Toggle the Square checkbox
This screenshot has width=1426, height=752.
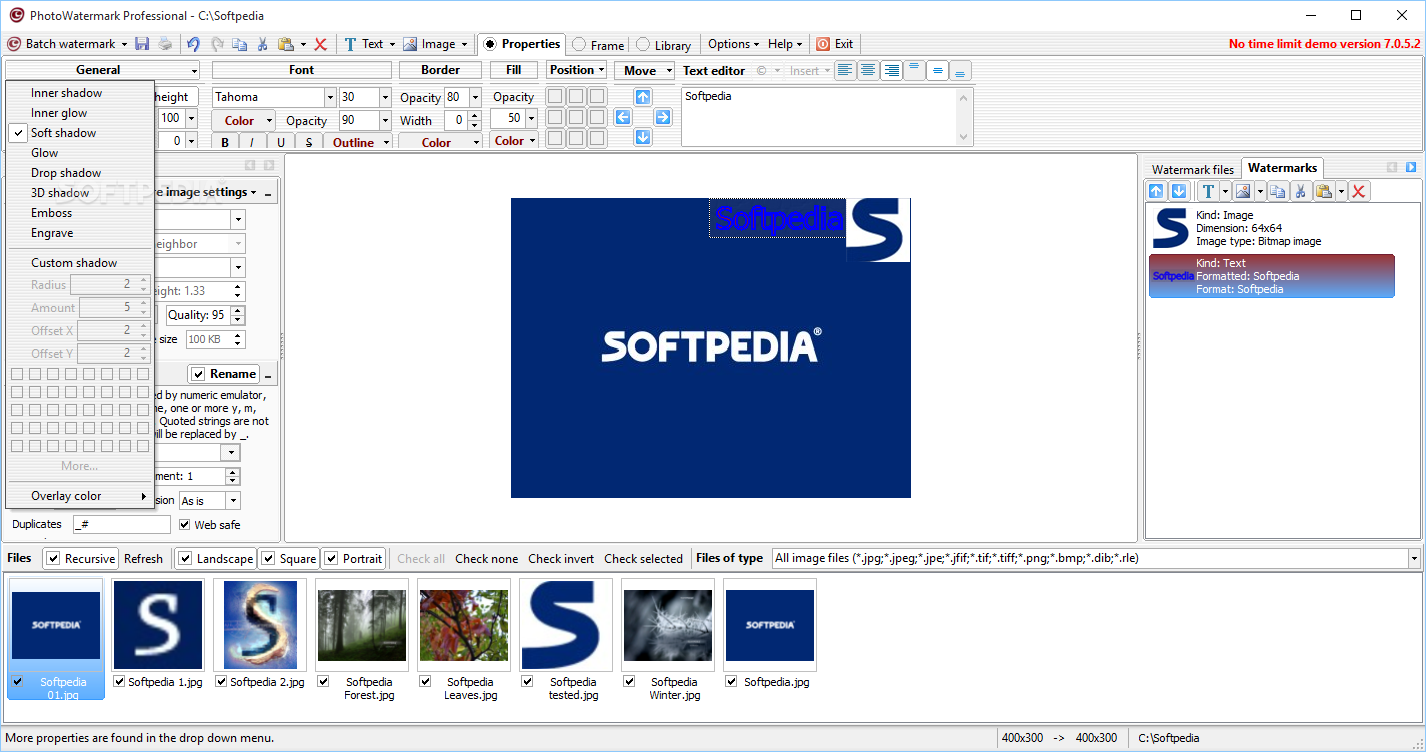(x=268, y=559)
